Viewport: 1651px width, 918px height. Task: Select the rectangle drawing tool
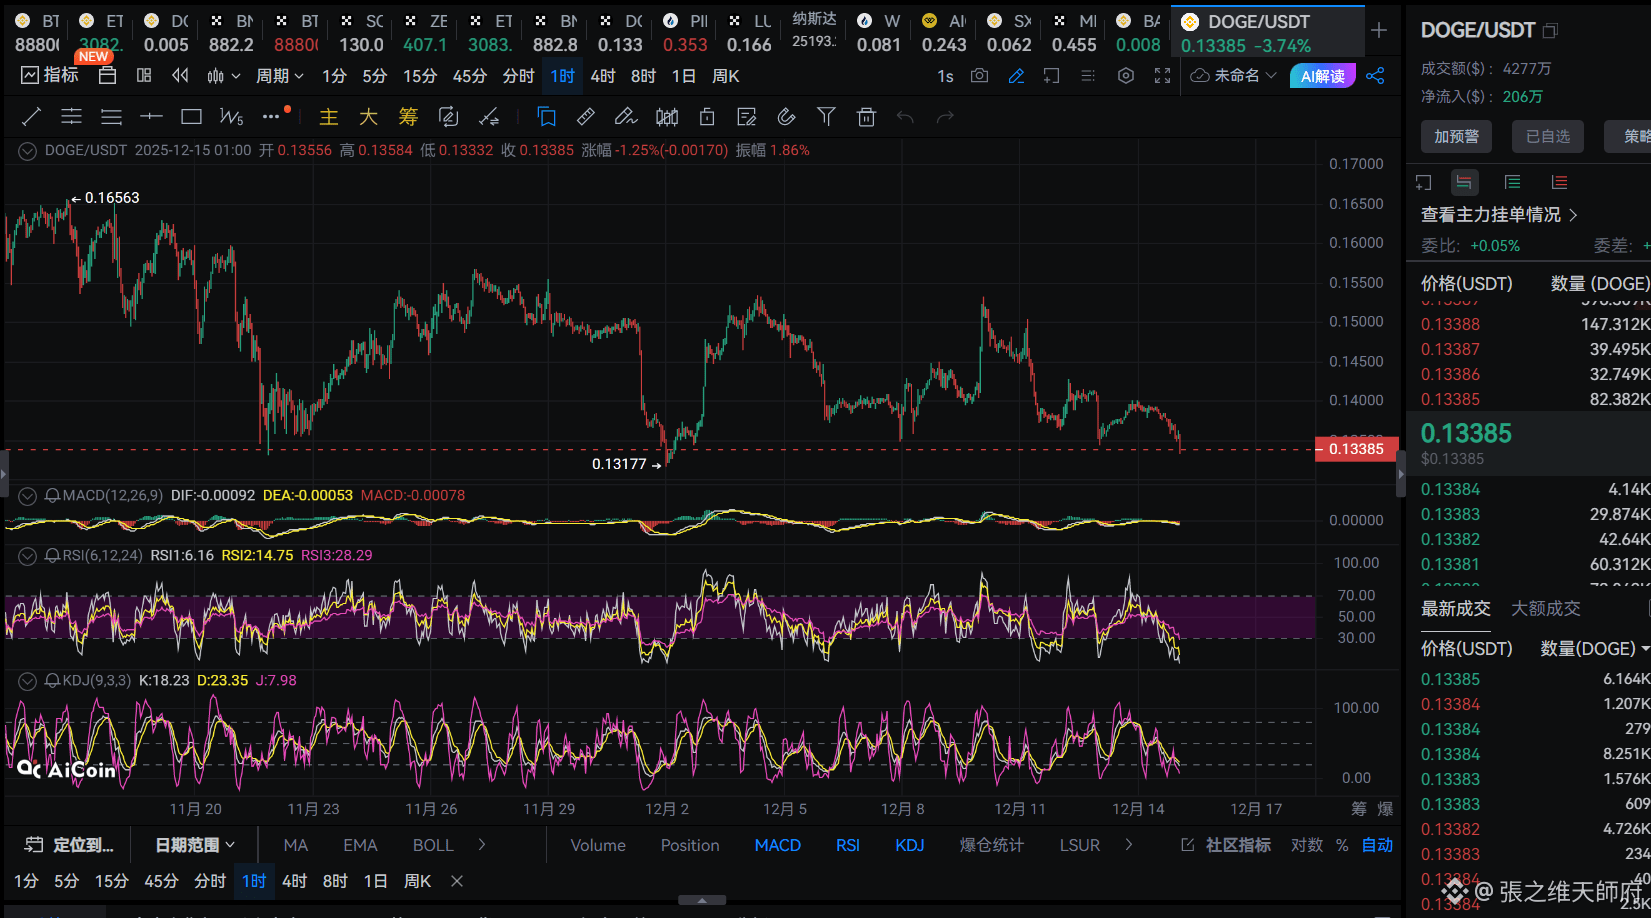(x=191, y=117)
